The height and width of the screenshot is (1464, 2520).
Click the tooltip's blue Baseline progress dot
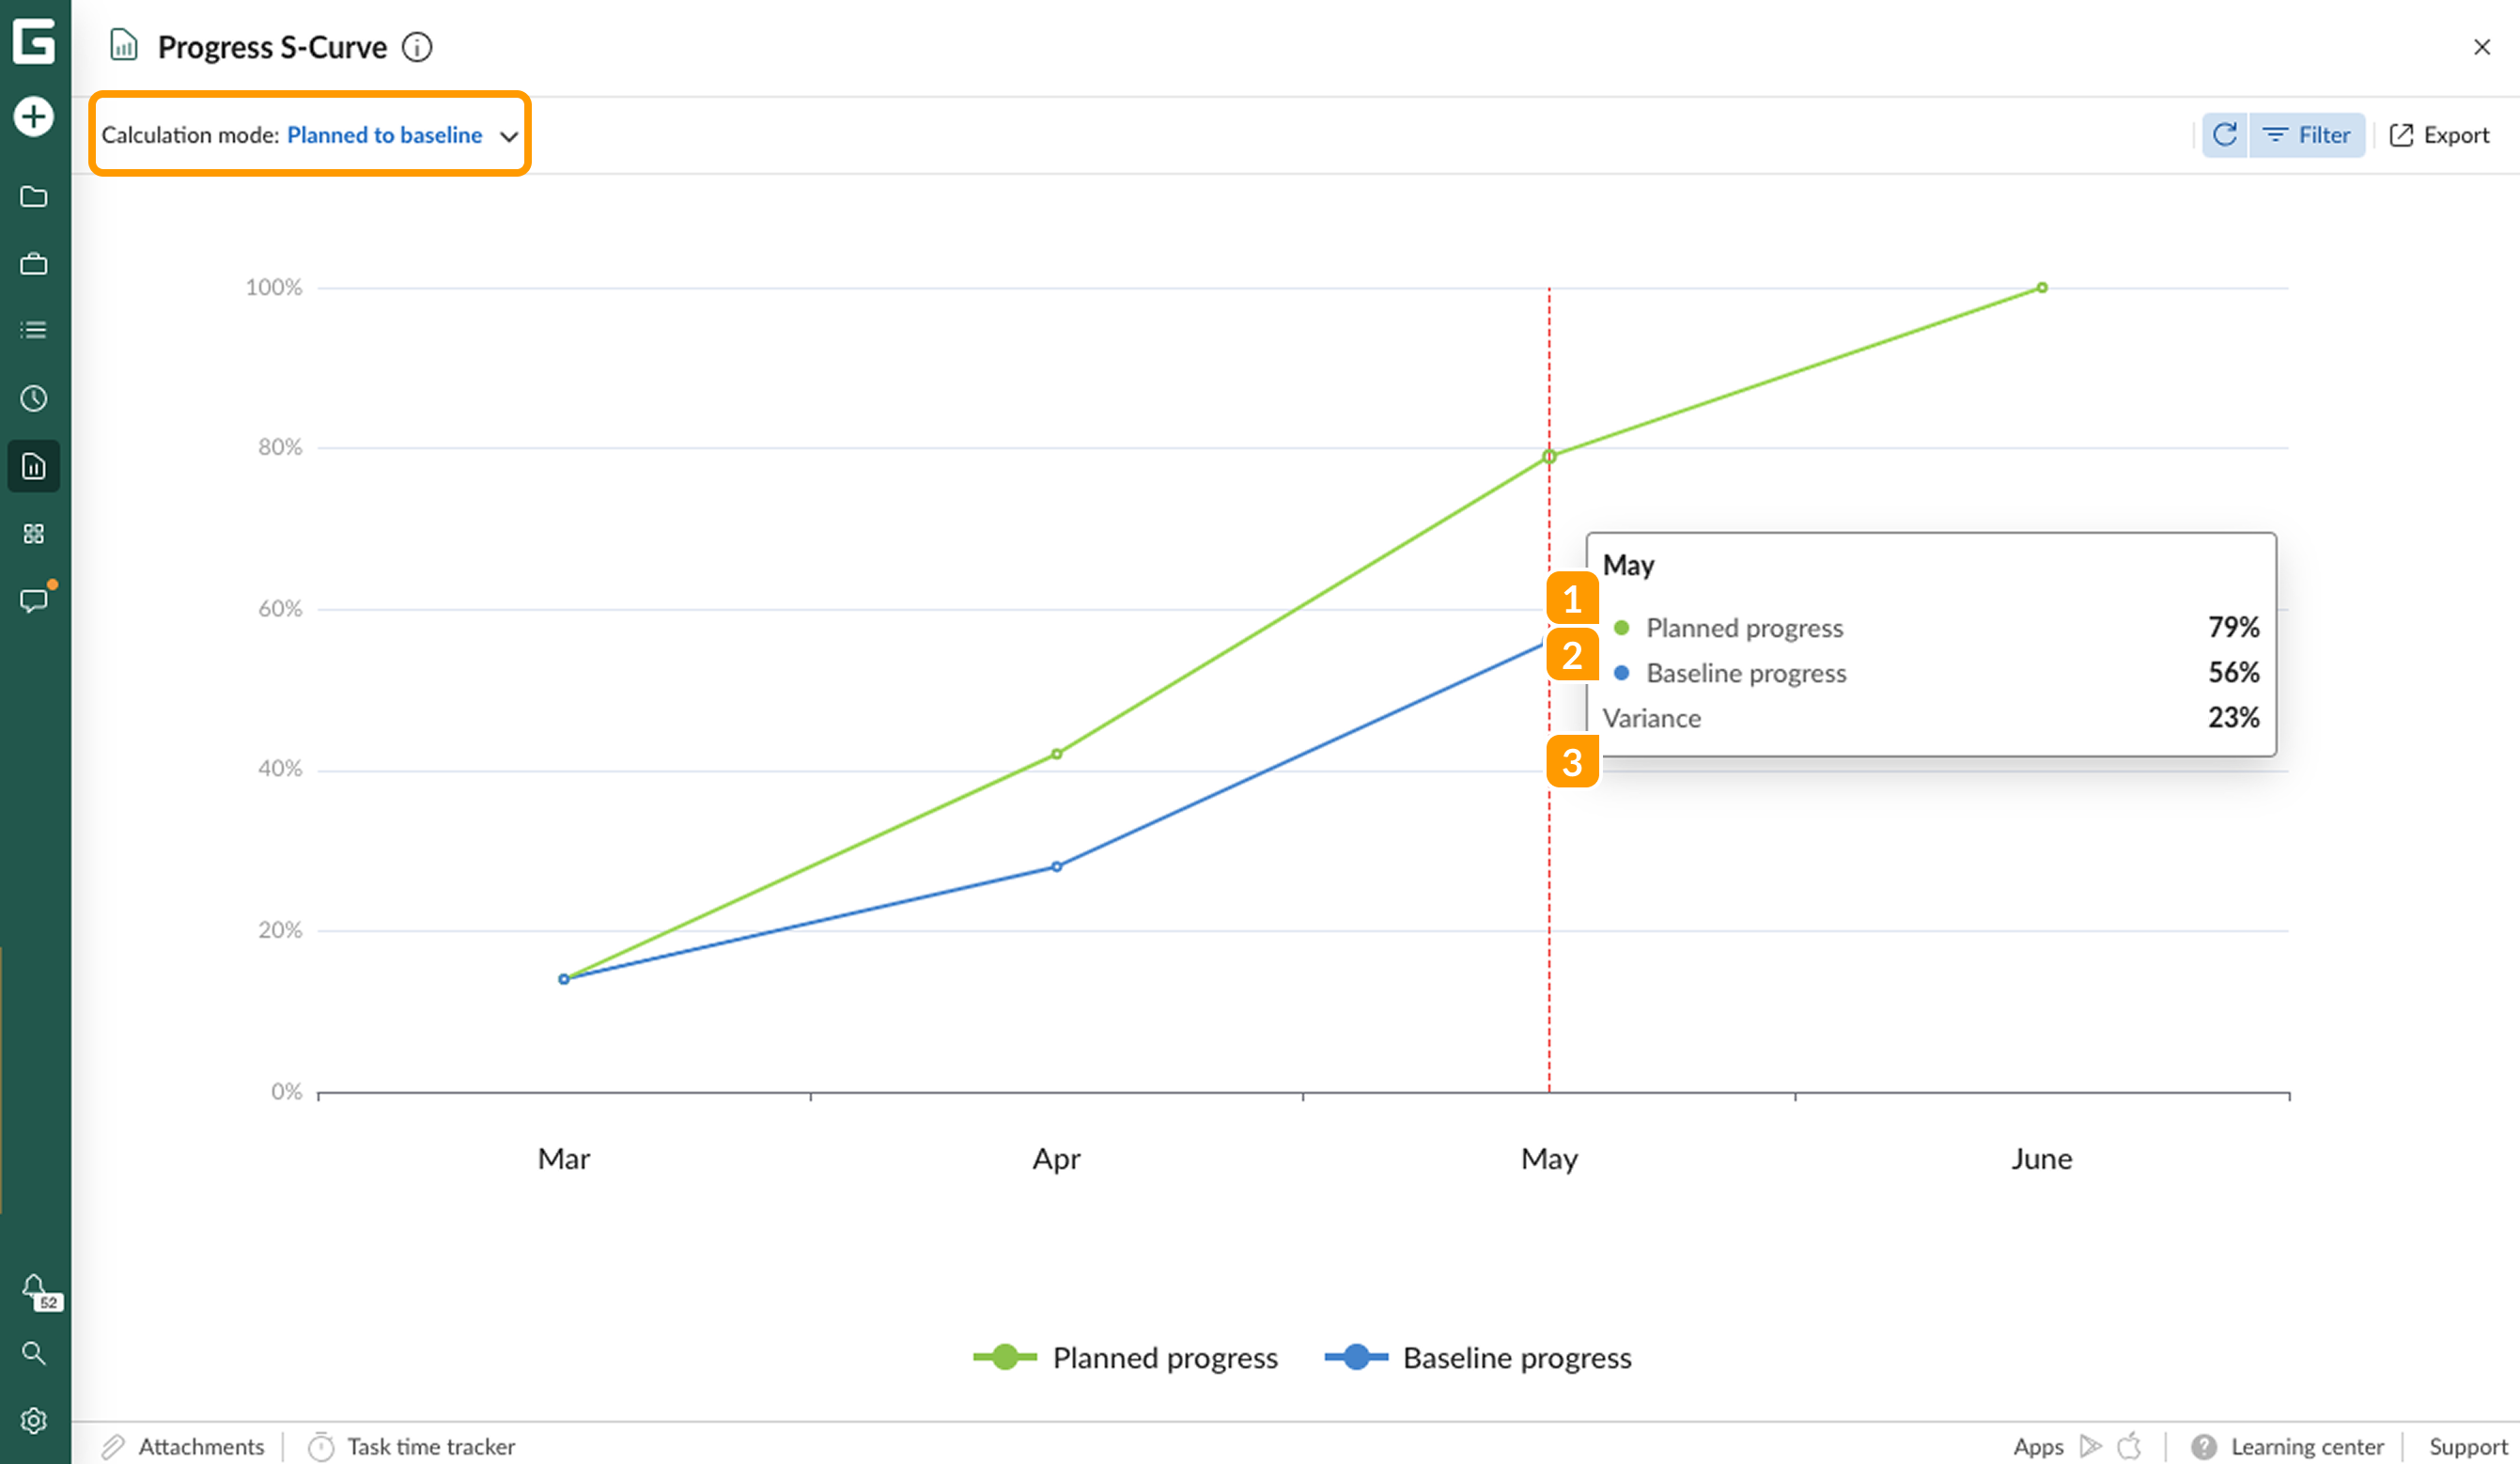pos(1622,673)
